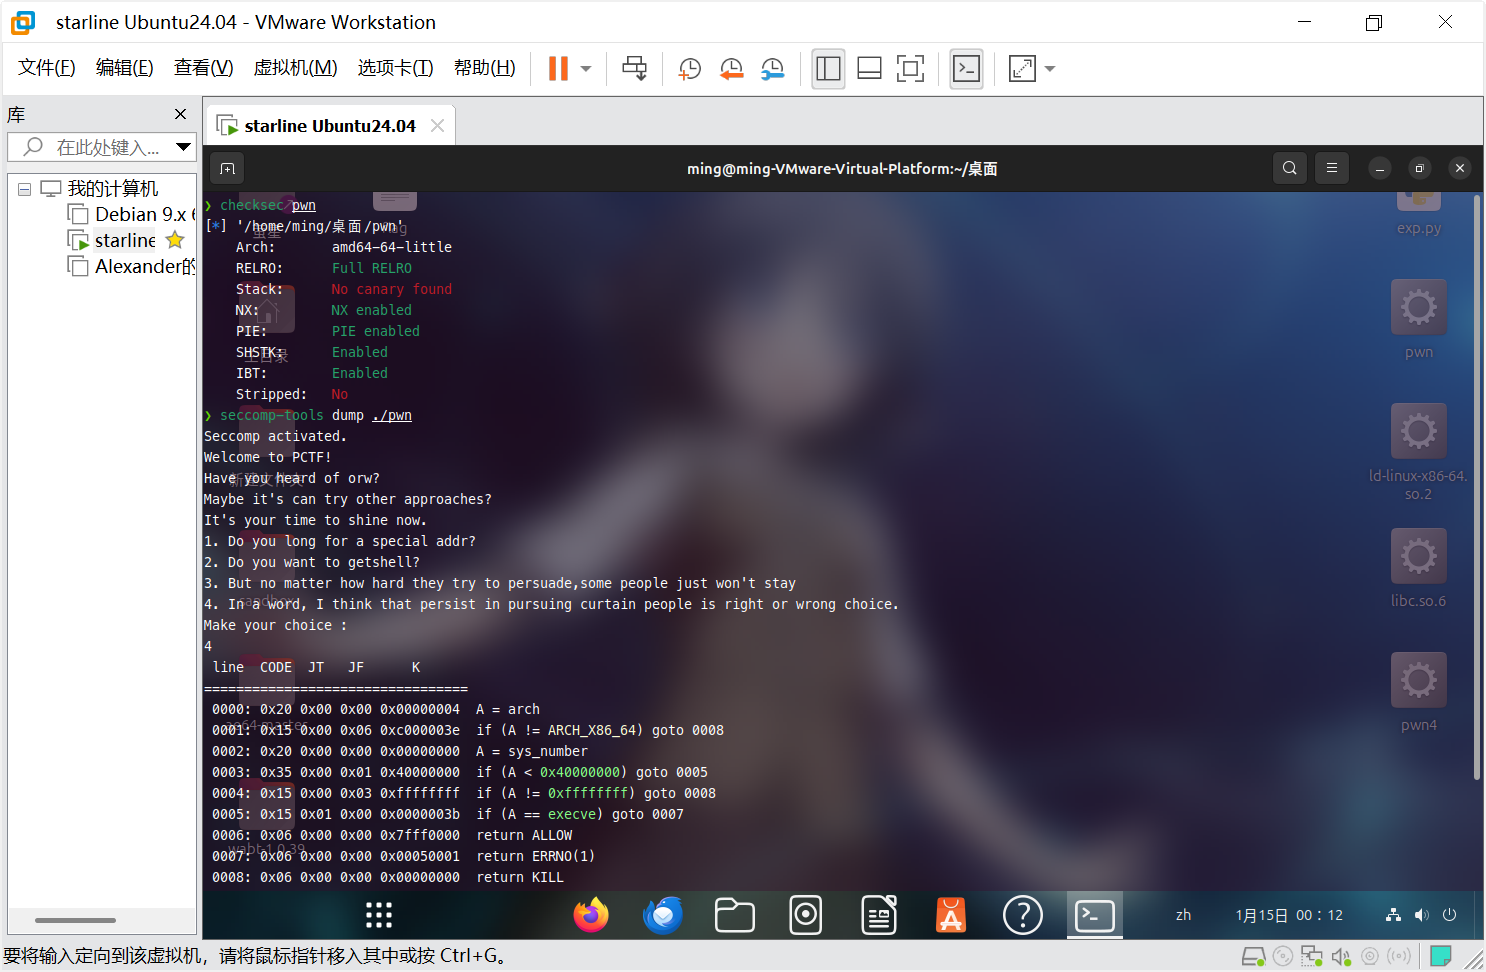Open the fit-guest display dropdown arrow
This screenshot has height=972, width=1486.
click(1049, 68)
